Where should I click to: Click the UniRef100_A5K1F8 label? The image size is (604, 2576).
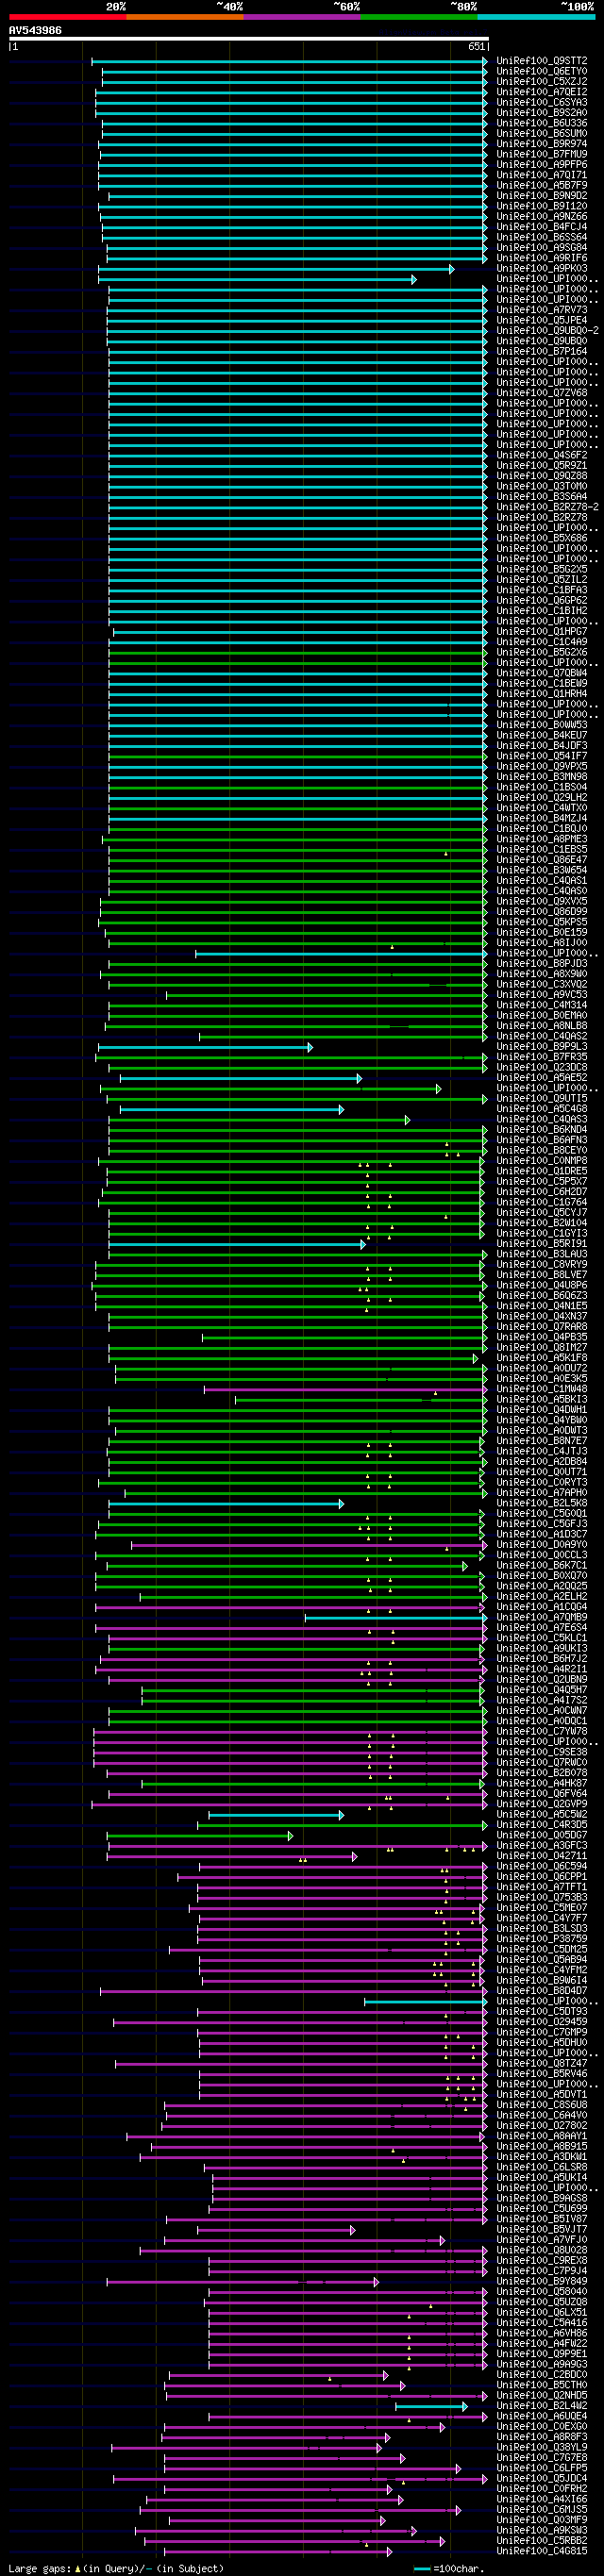pos(541,1358)
